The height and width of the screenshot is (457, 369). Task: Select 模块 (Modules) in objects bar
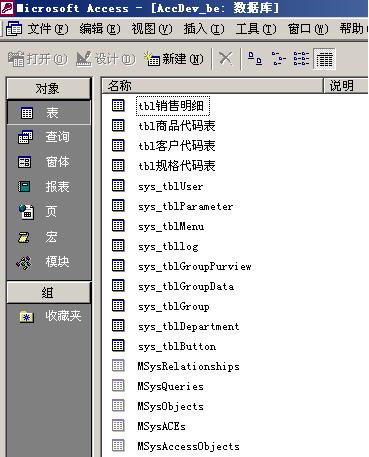[48, 262]
